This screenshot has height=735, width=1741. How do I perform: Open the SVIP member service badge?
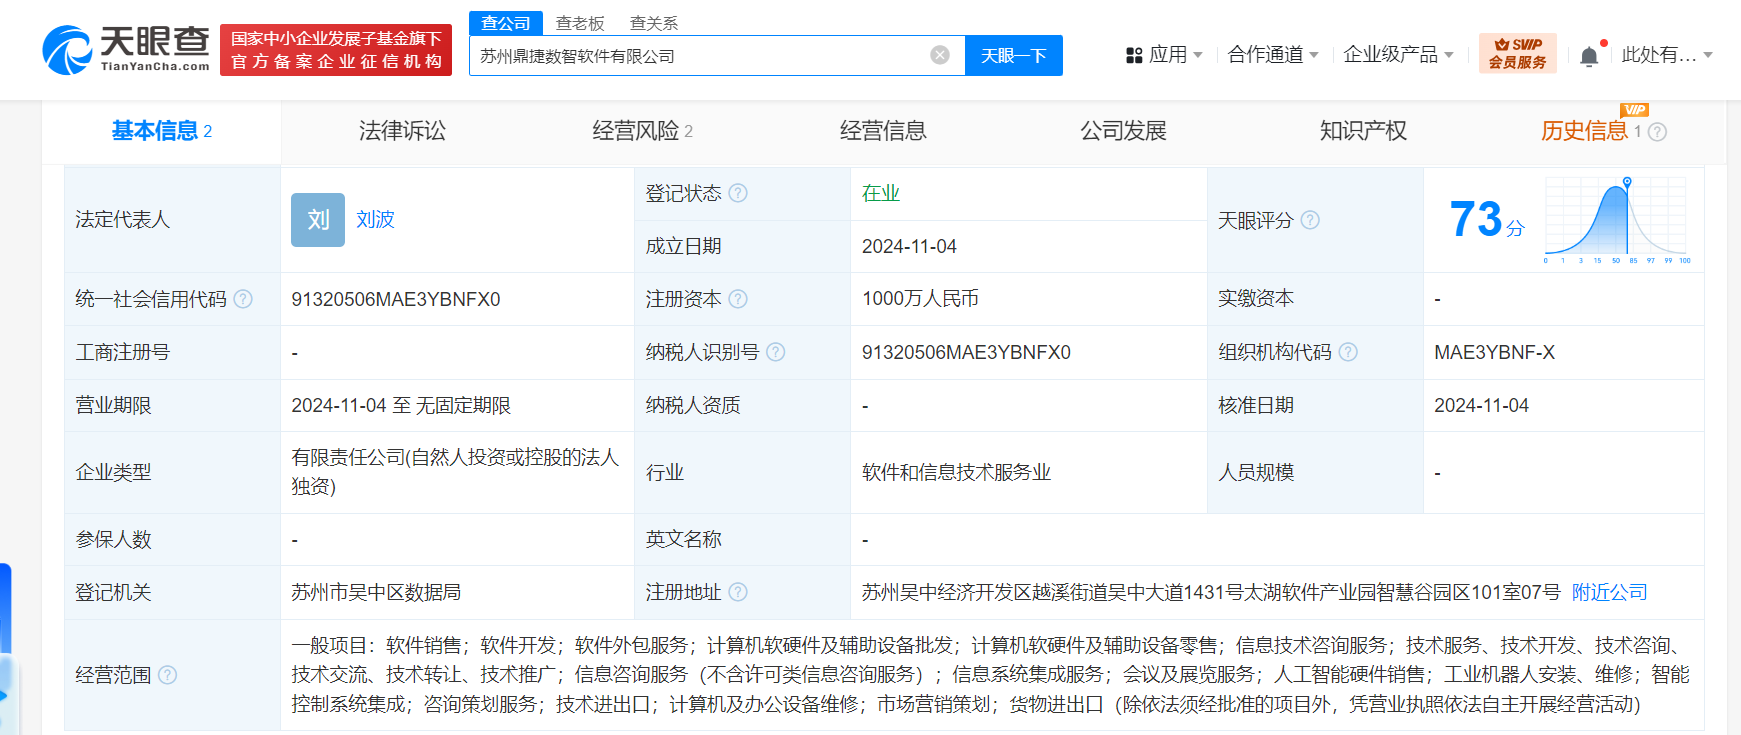1517,54
